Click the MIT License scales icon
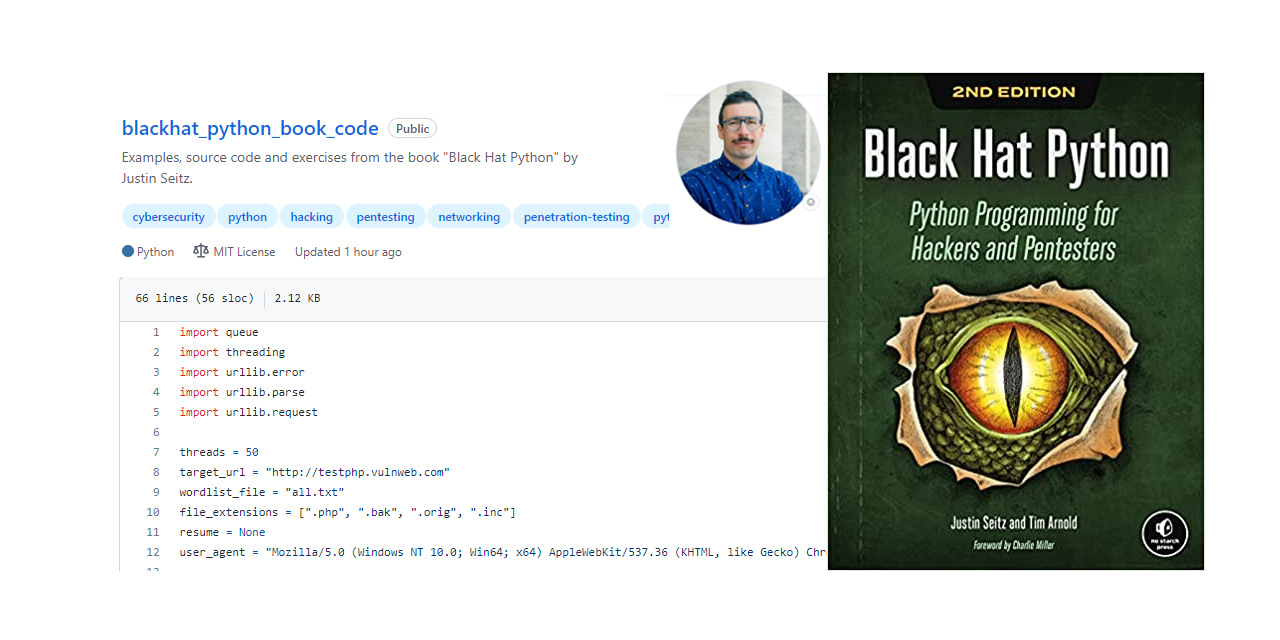 201,252
